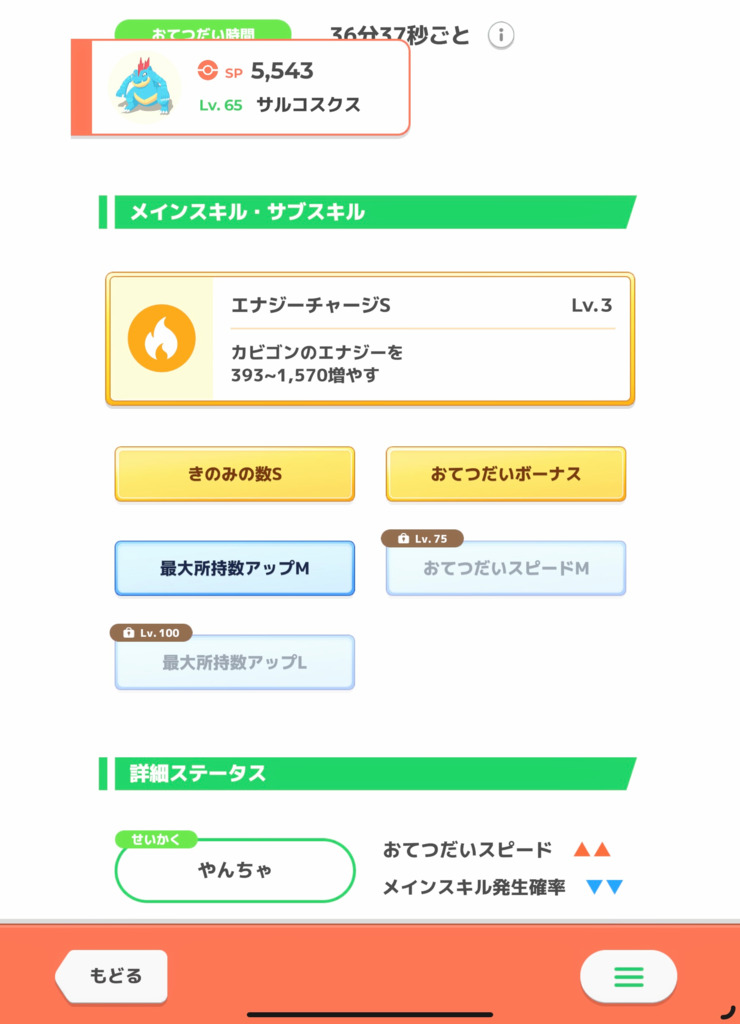Tap the やんちゃ nature pill
Viewport: 740px width, 1024px height.
(234, 870)
